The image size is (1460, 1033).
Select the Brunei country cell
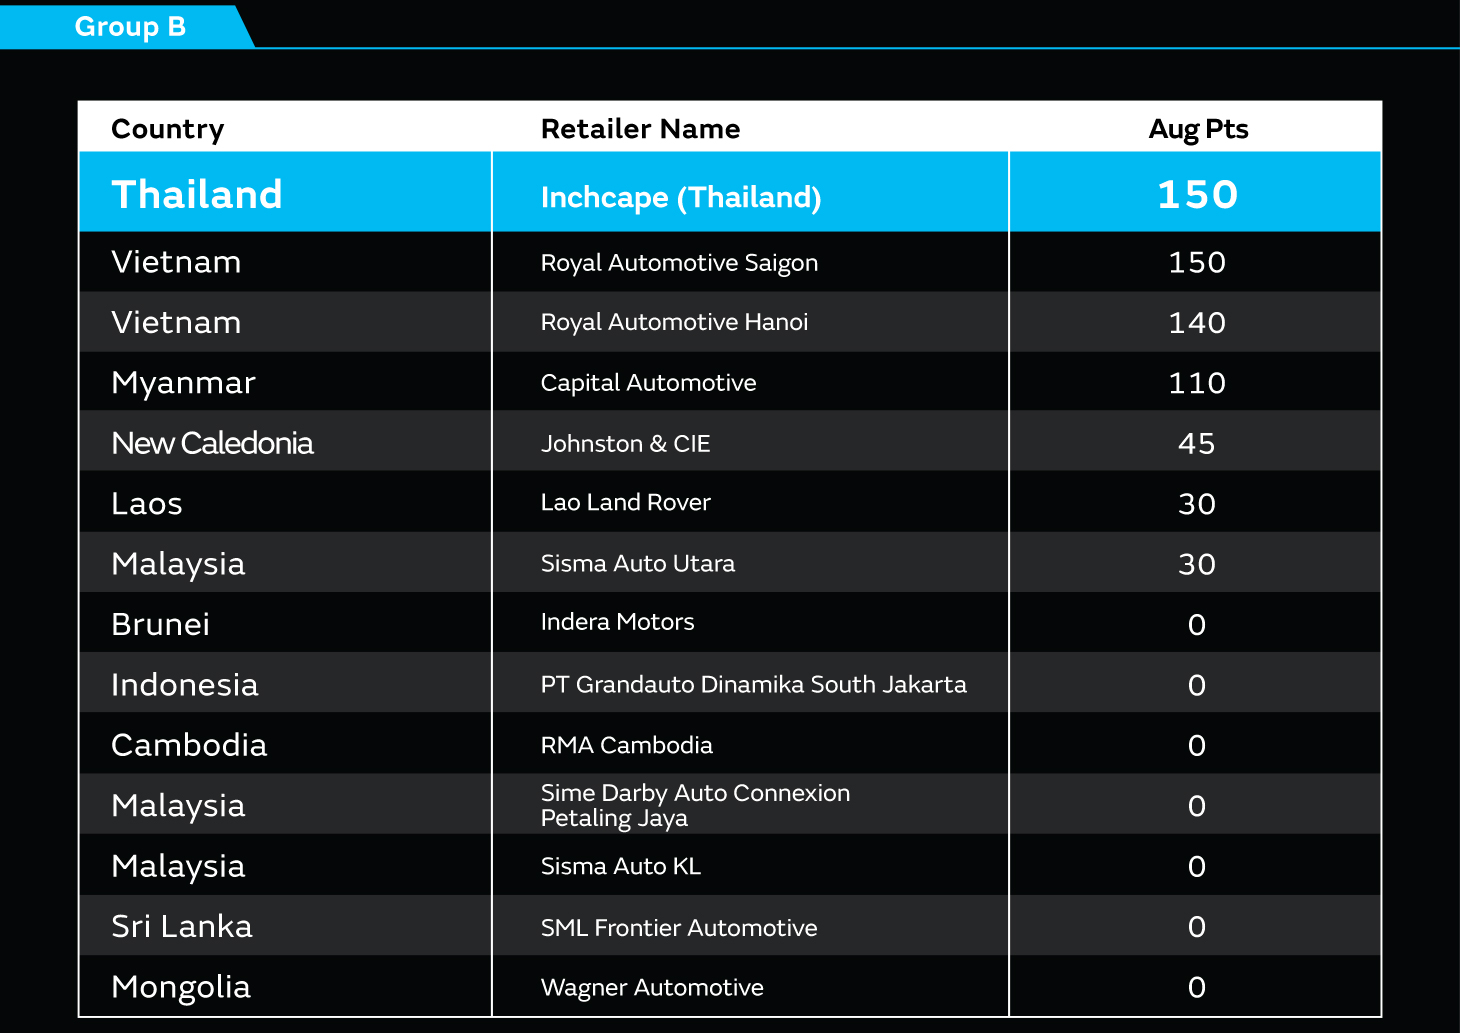(x=160, y=624)
